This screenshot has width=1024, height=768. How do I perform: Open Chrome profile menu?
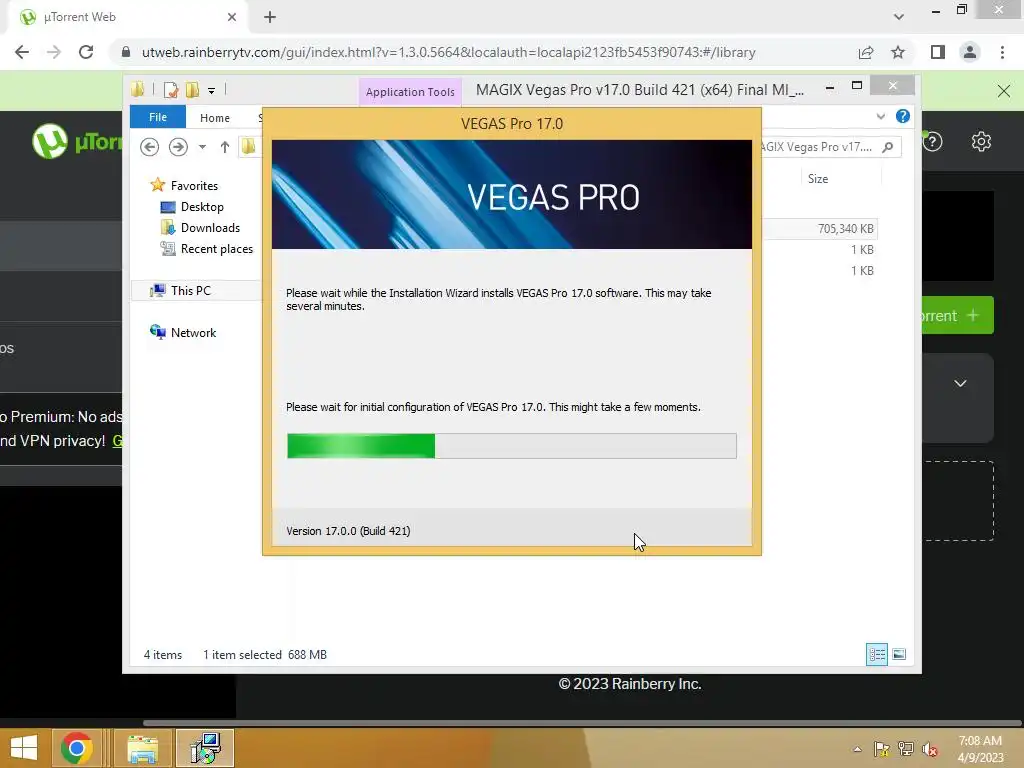[x=970, y=52]
